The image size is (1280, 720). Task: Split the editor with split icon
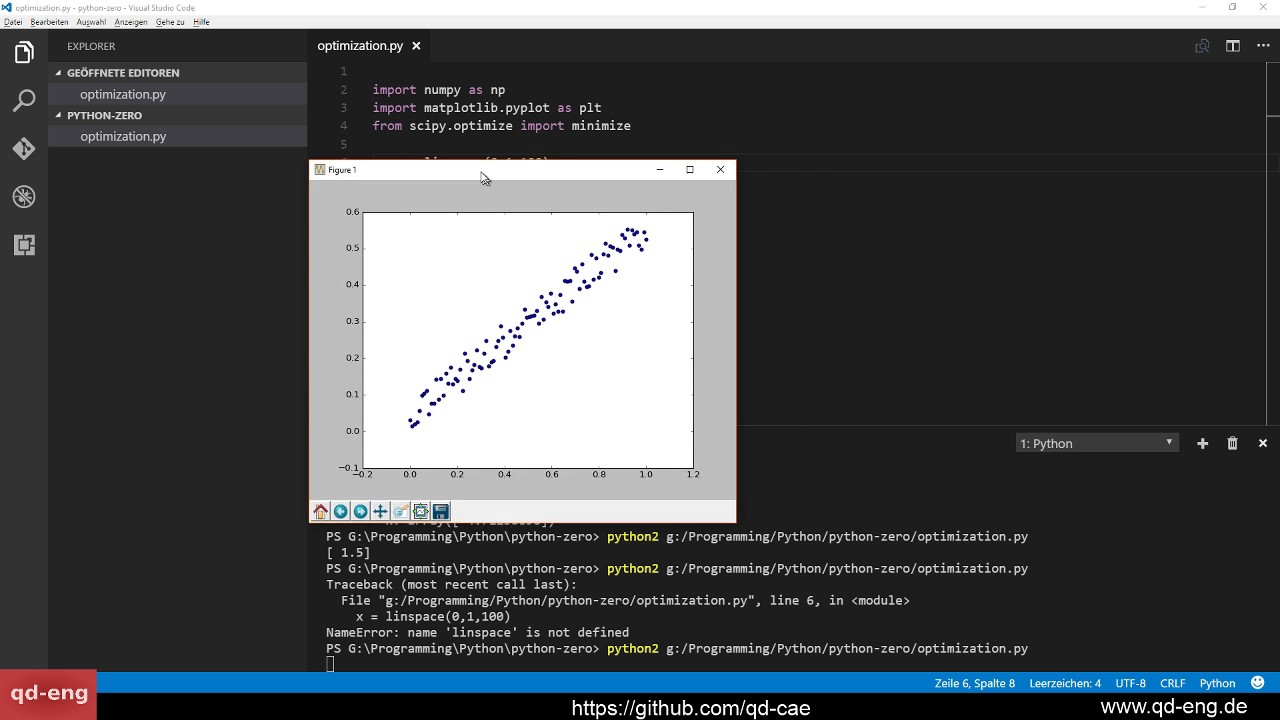(x=1233, y=46)
